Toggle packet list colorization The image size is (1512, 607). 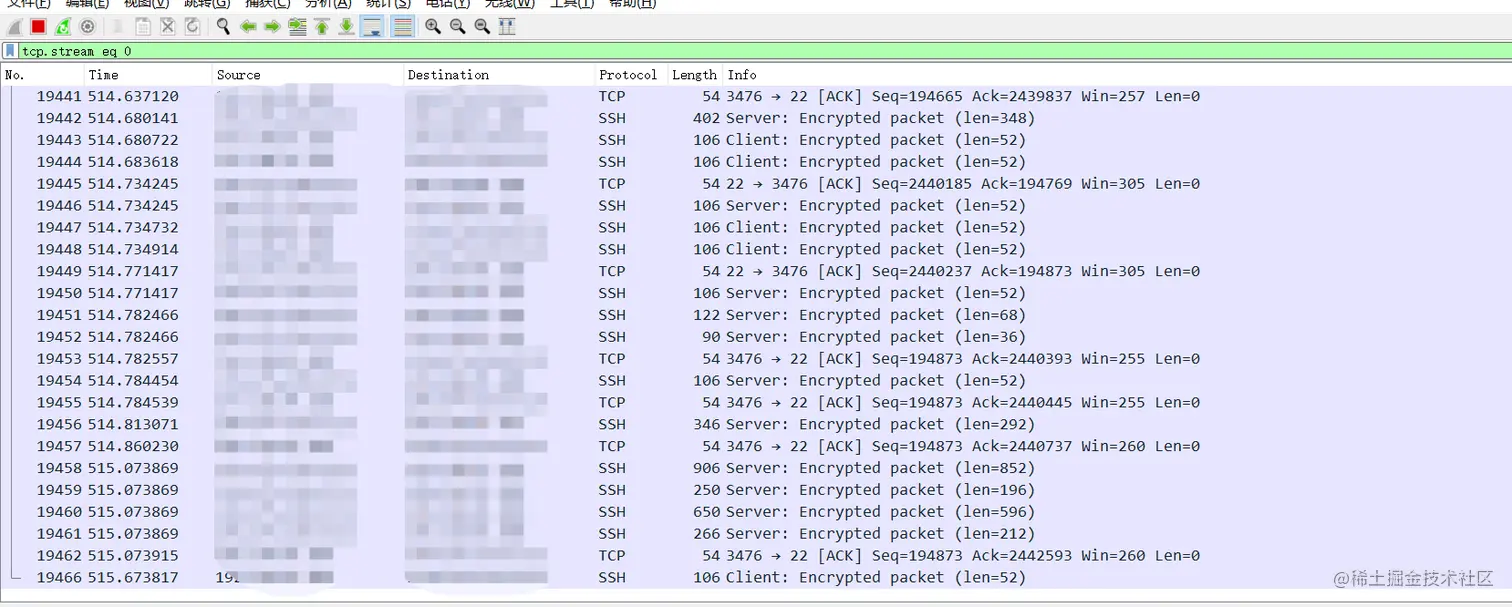(402, 27)
